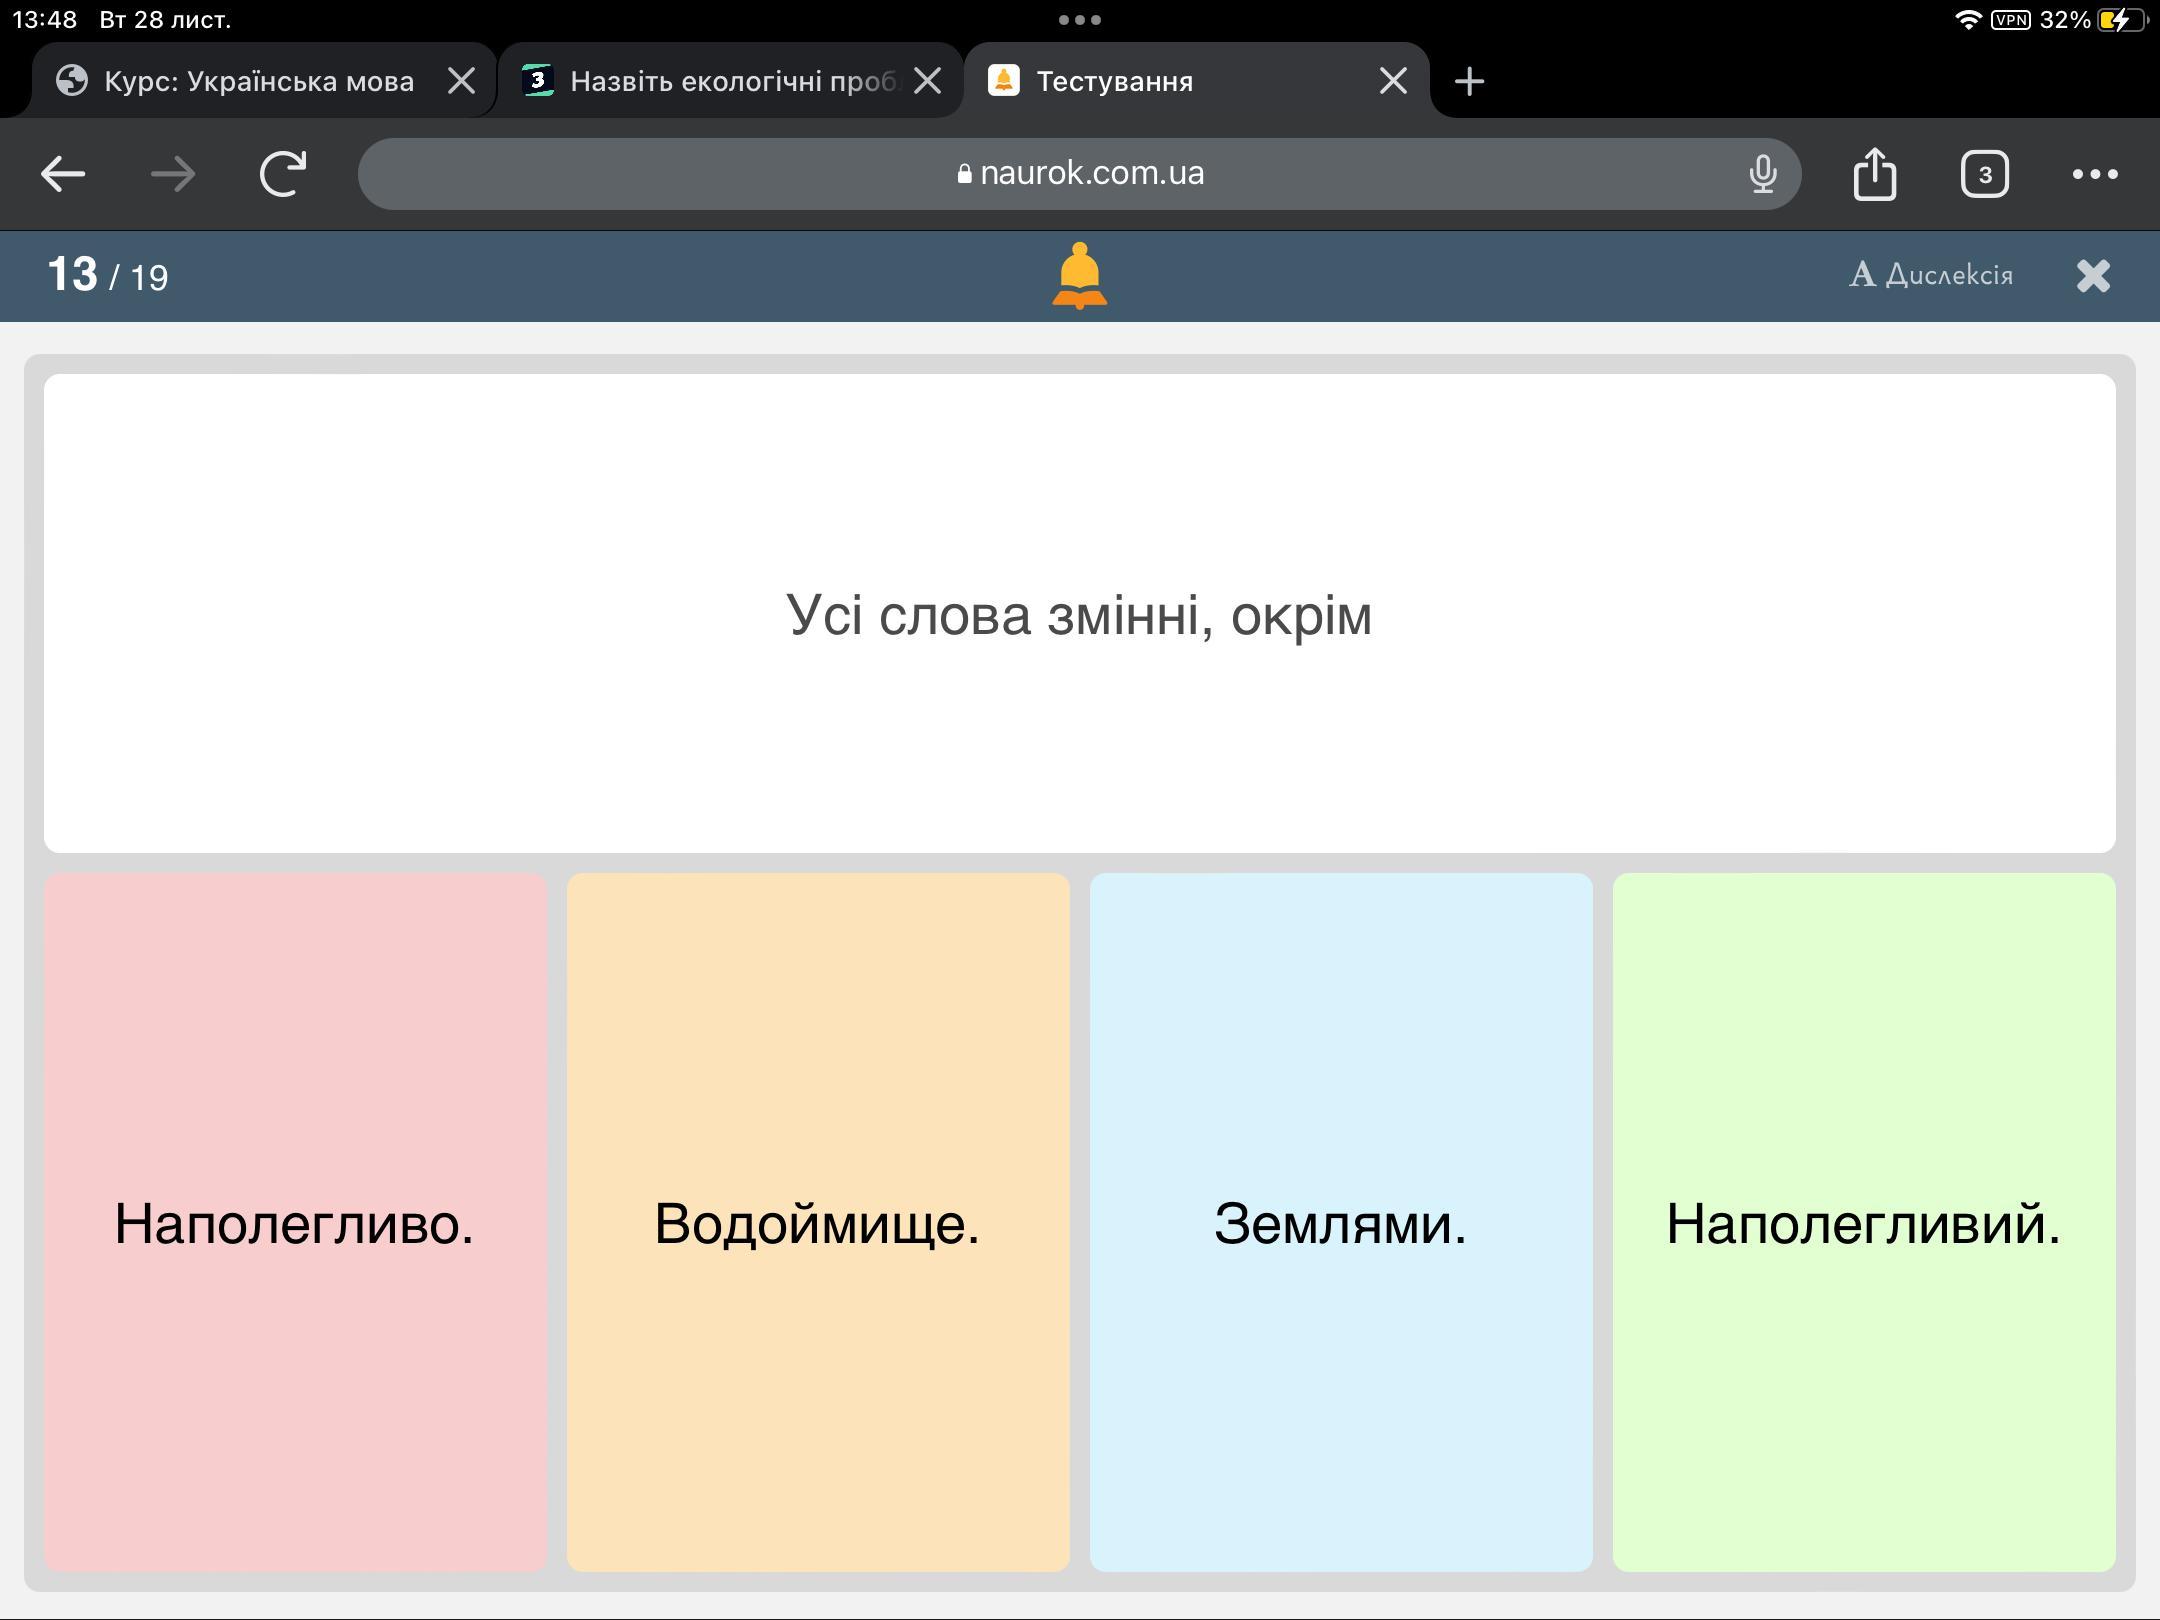Viewport: 2160px width, 1620px height.
Task: Choose the answer Водоймище.
Action: [818, 1222]
